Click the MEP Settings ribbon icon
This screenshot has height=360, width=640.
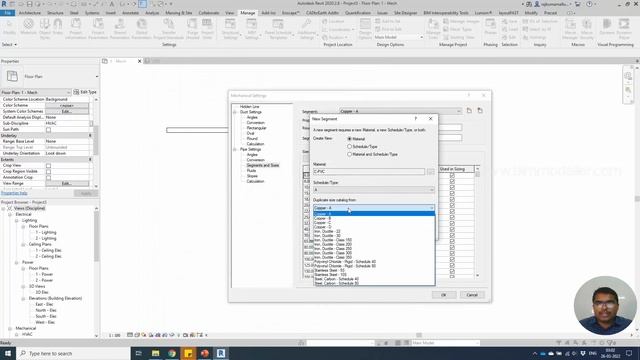point(251,28)
